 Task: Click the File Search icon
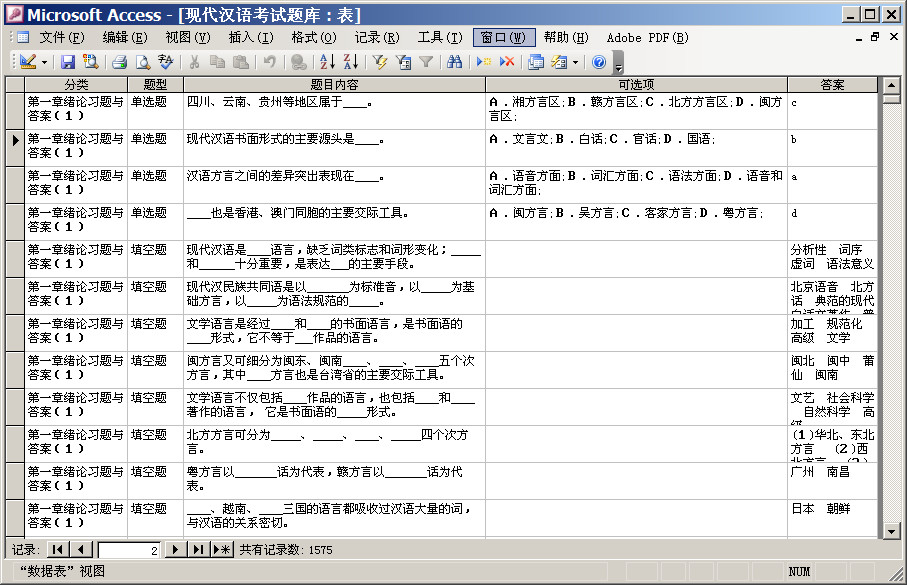[x=90, y=61]
